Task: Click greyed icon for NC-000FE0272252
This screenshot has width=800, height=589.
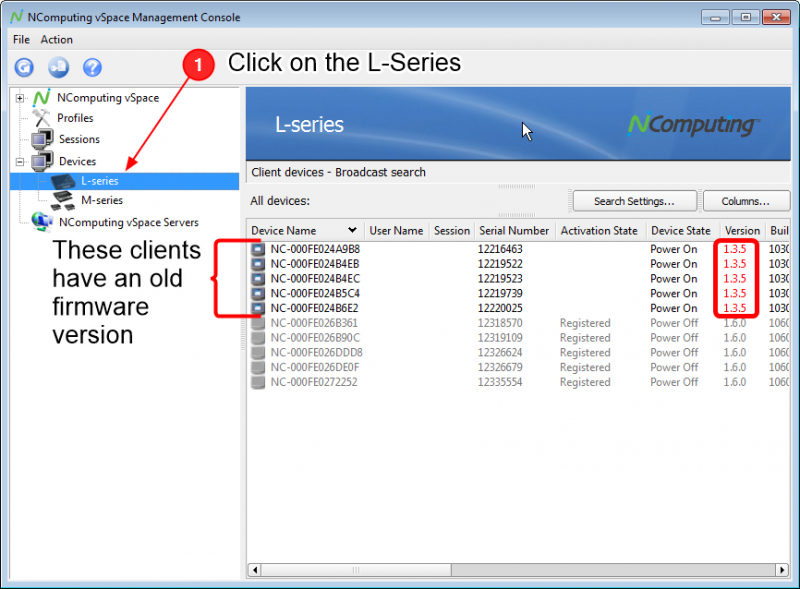Action: click(x=258, y=382)
